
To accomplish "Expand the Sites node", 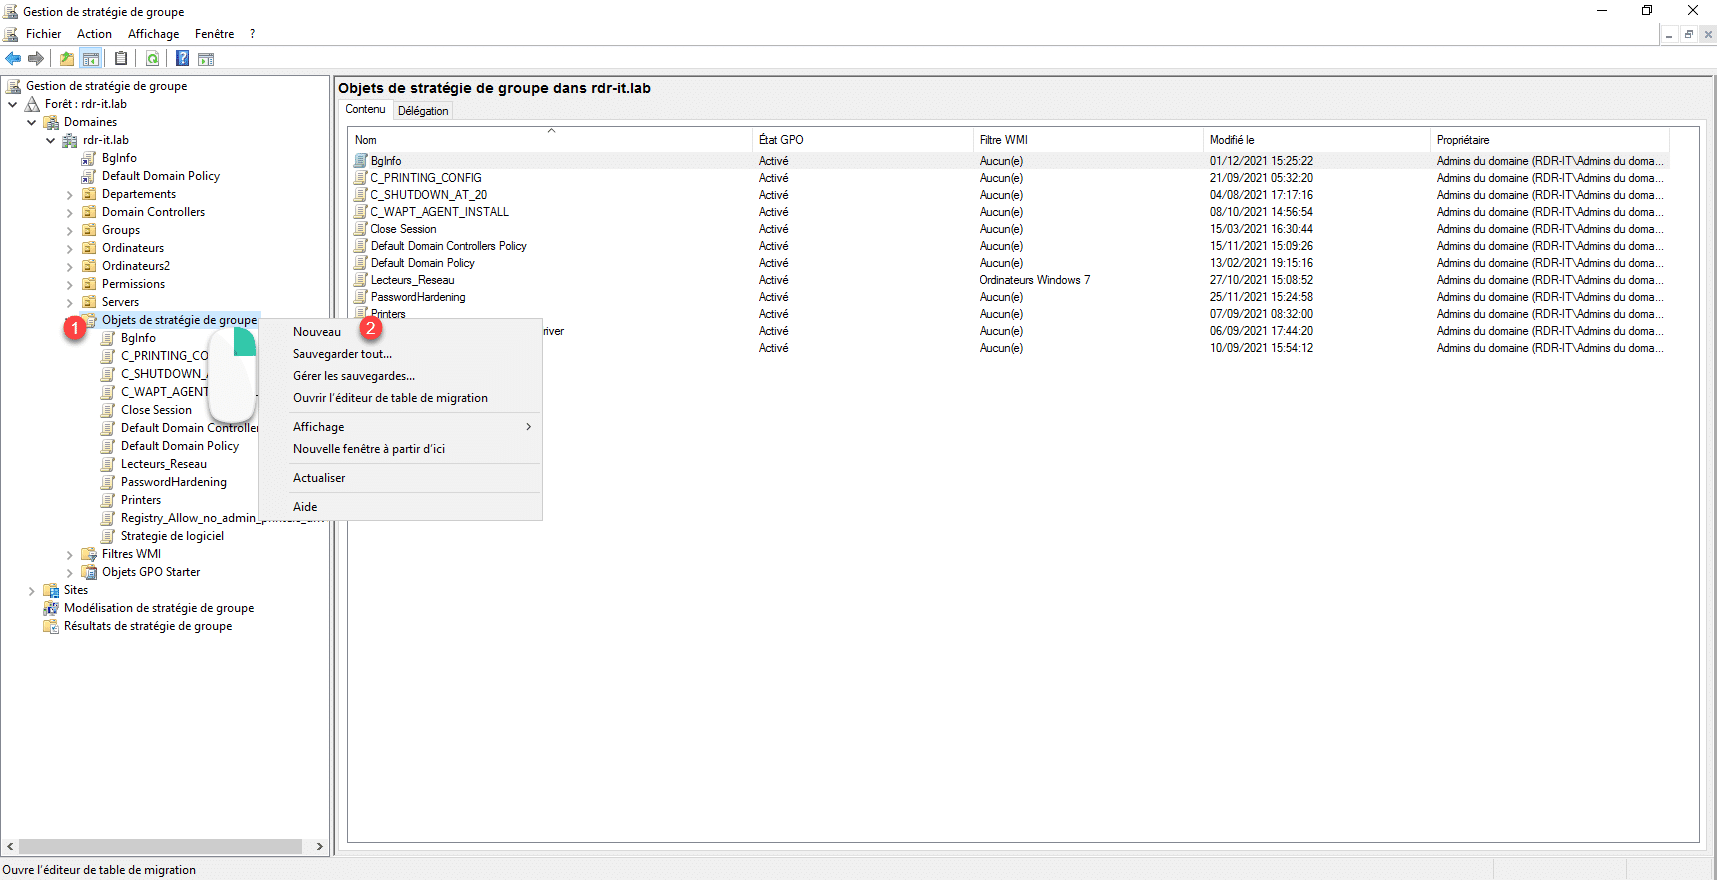I will click(x=31, y=591).
